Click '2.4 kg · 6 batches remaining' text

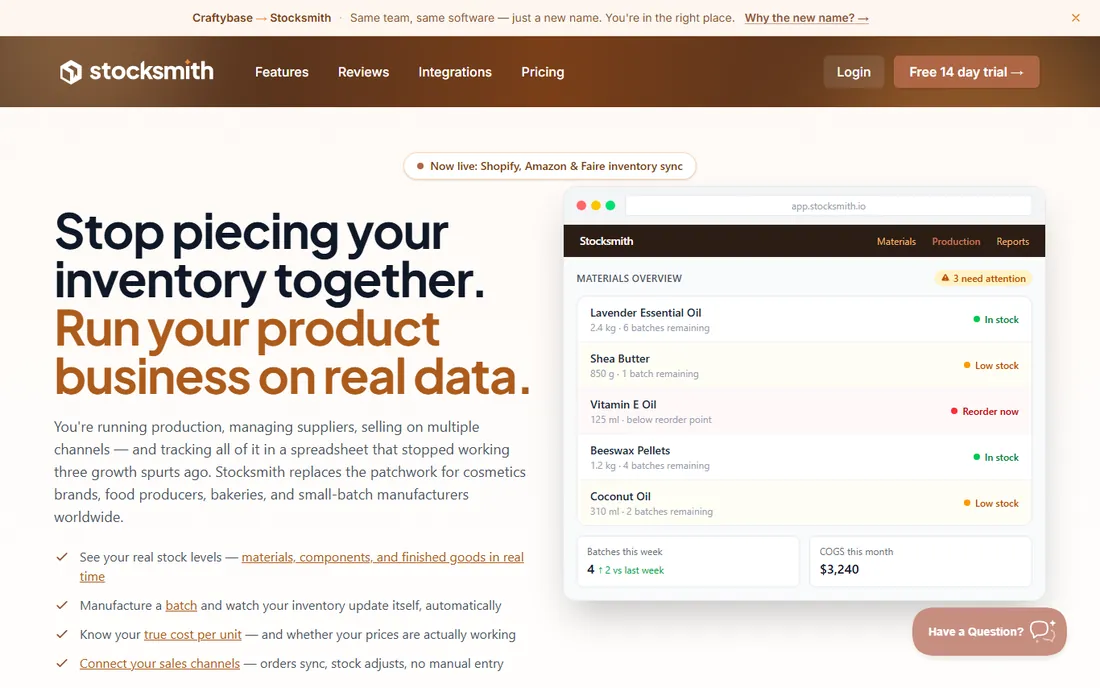(650, 328)
